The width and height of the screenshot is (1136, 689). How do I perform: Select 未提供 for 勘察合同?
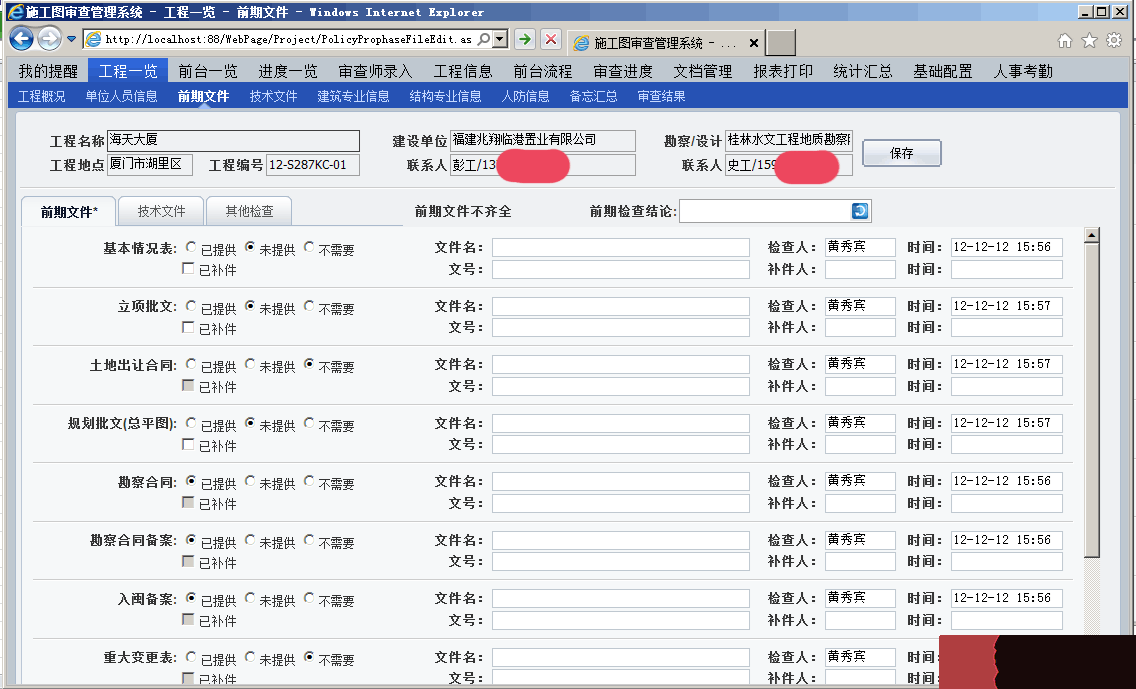tap(250, 480)
